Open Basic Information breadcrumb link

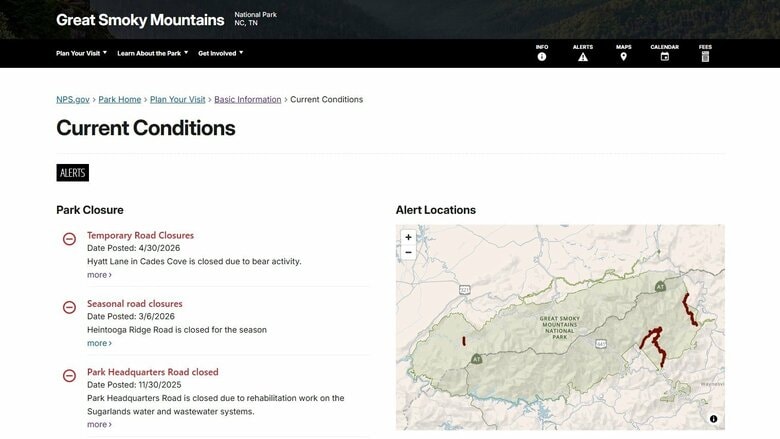click(x=248, y=99)
